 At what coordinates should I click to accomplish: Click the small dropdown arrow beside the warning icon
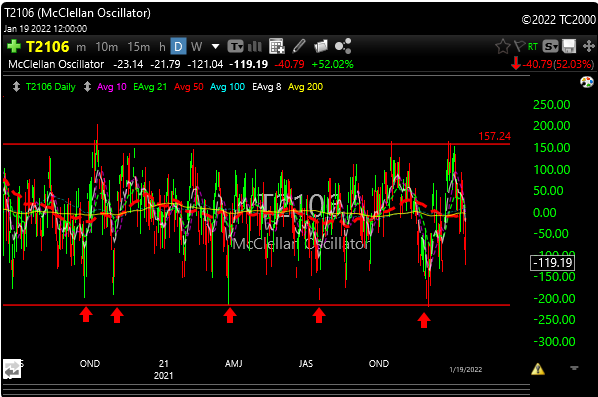(574, 368)
